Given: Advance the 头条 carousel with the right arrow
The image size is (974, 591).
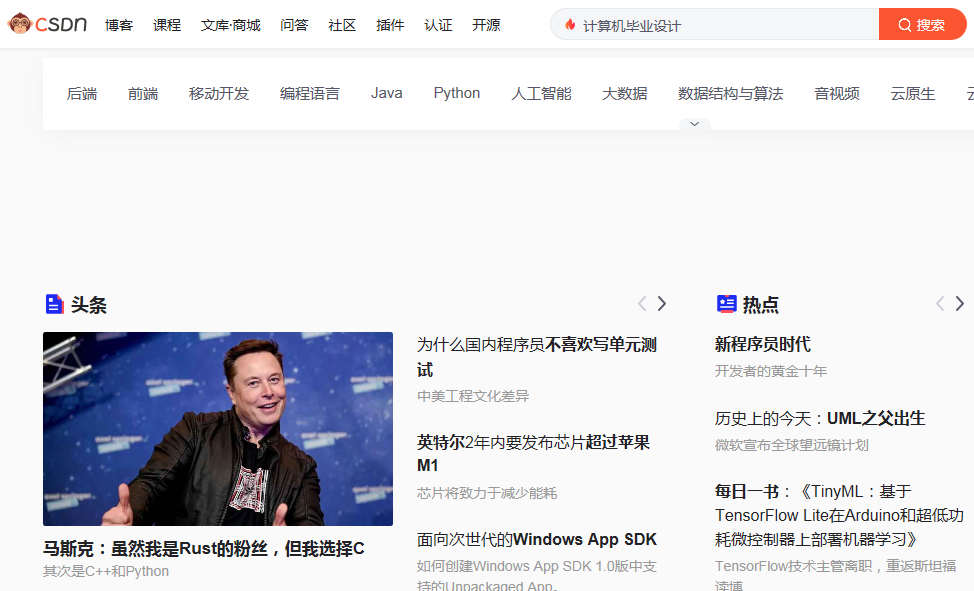Looking at the screenshot, I should point(662,303).
